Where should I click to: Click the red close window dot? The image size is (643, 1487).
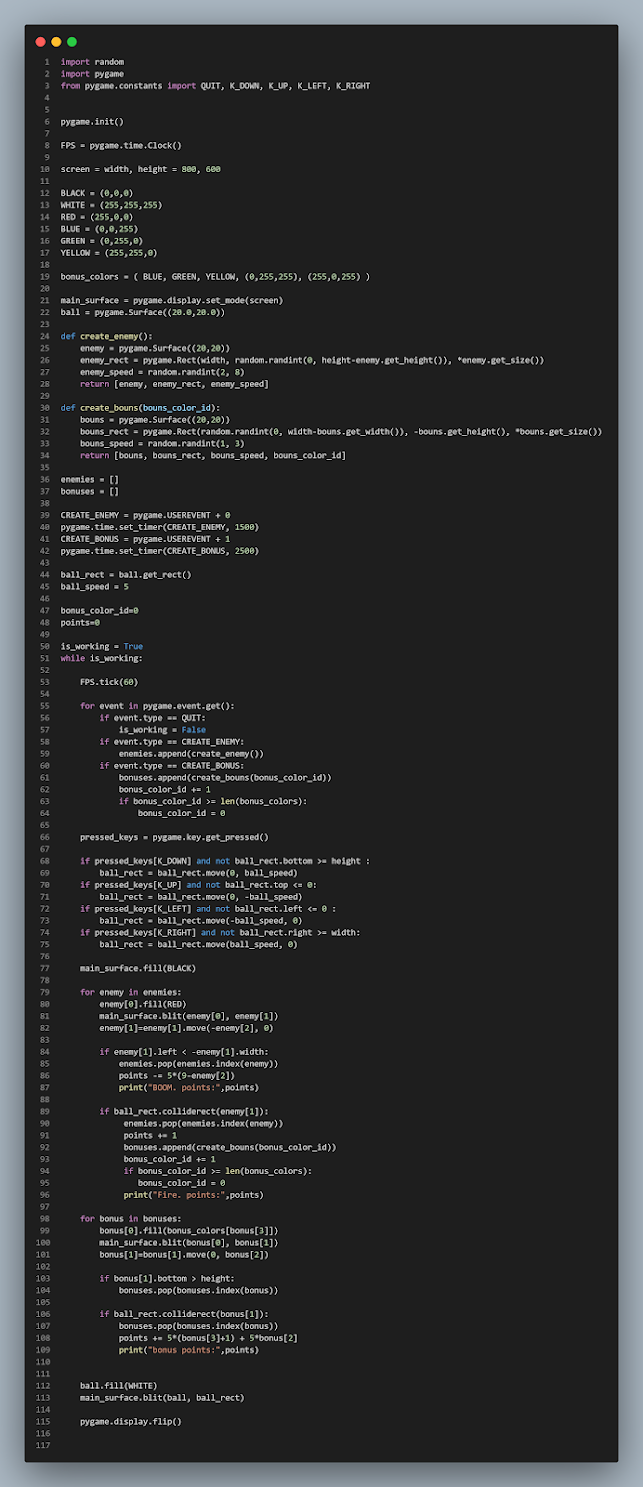(x=40, y=42)
